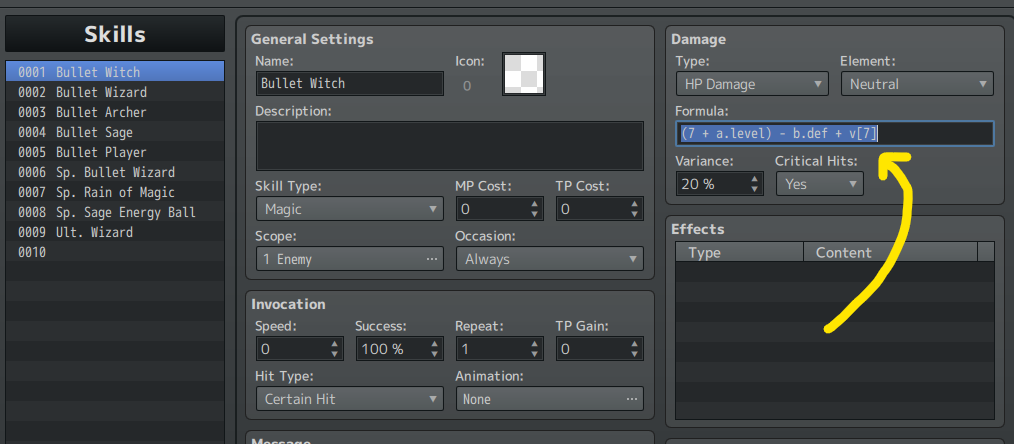Select skill 0006 Sp. Bullet Wizard
The height and width of the screenshot is (444, 1014).
tap(115, 172)
